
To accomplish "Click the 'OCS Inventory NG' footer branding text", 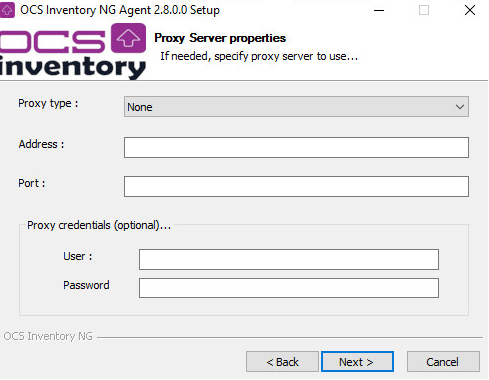I will pyautogui.click(x=48, y=336).
